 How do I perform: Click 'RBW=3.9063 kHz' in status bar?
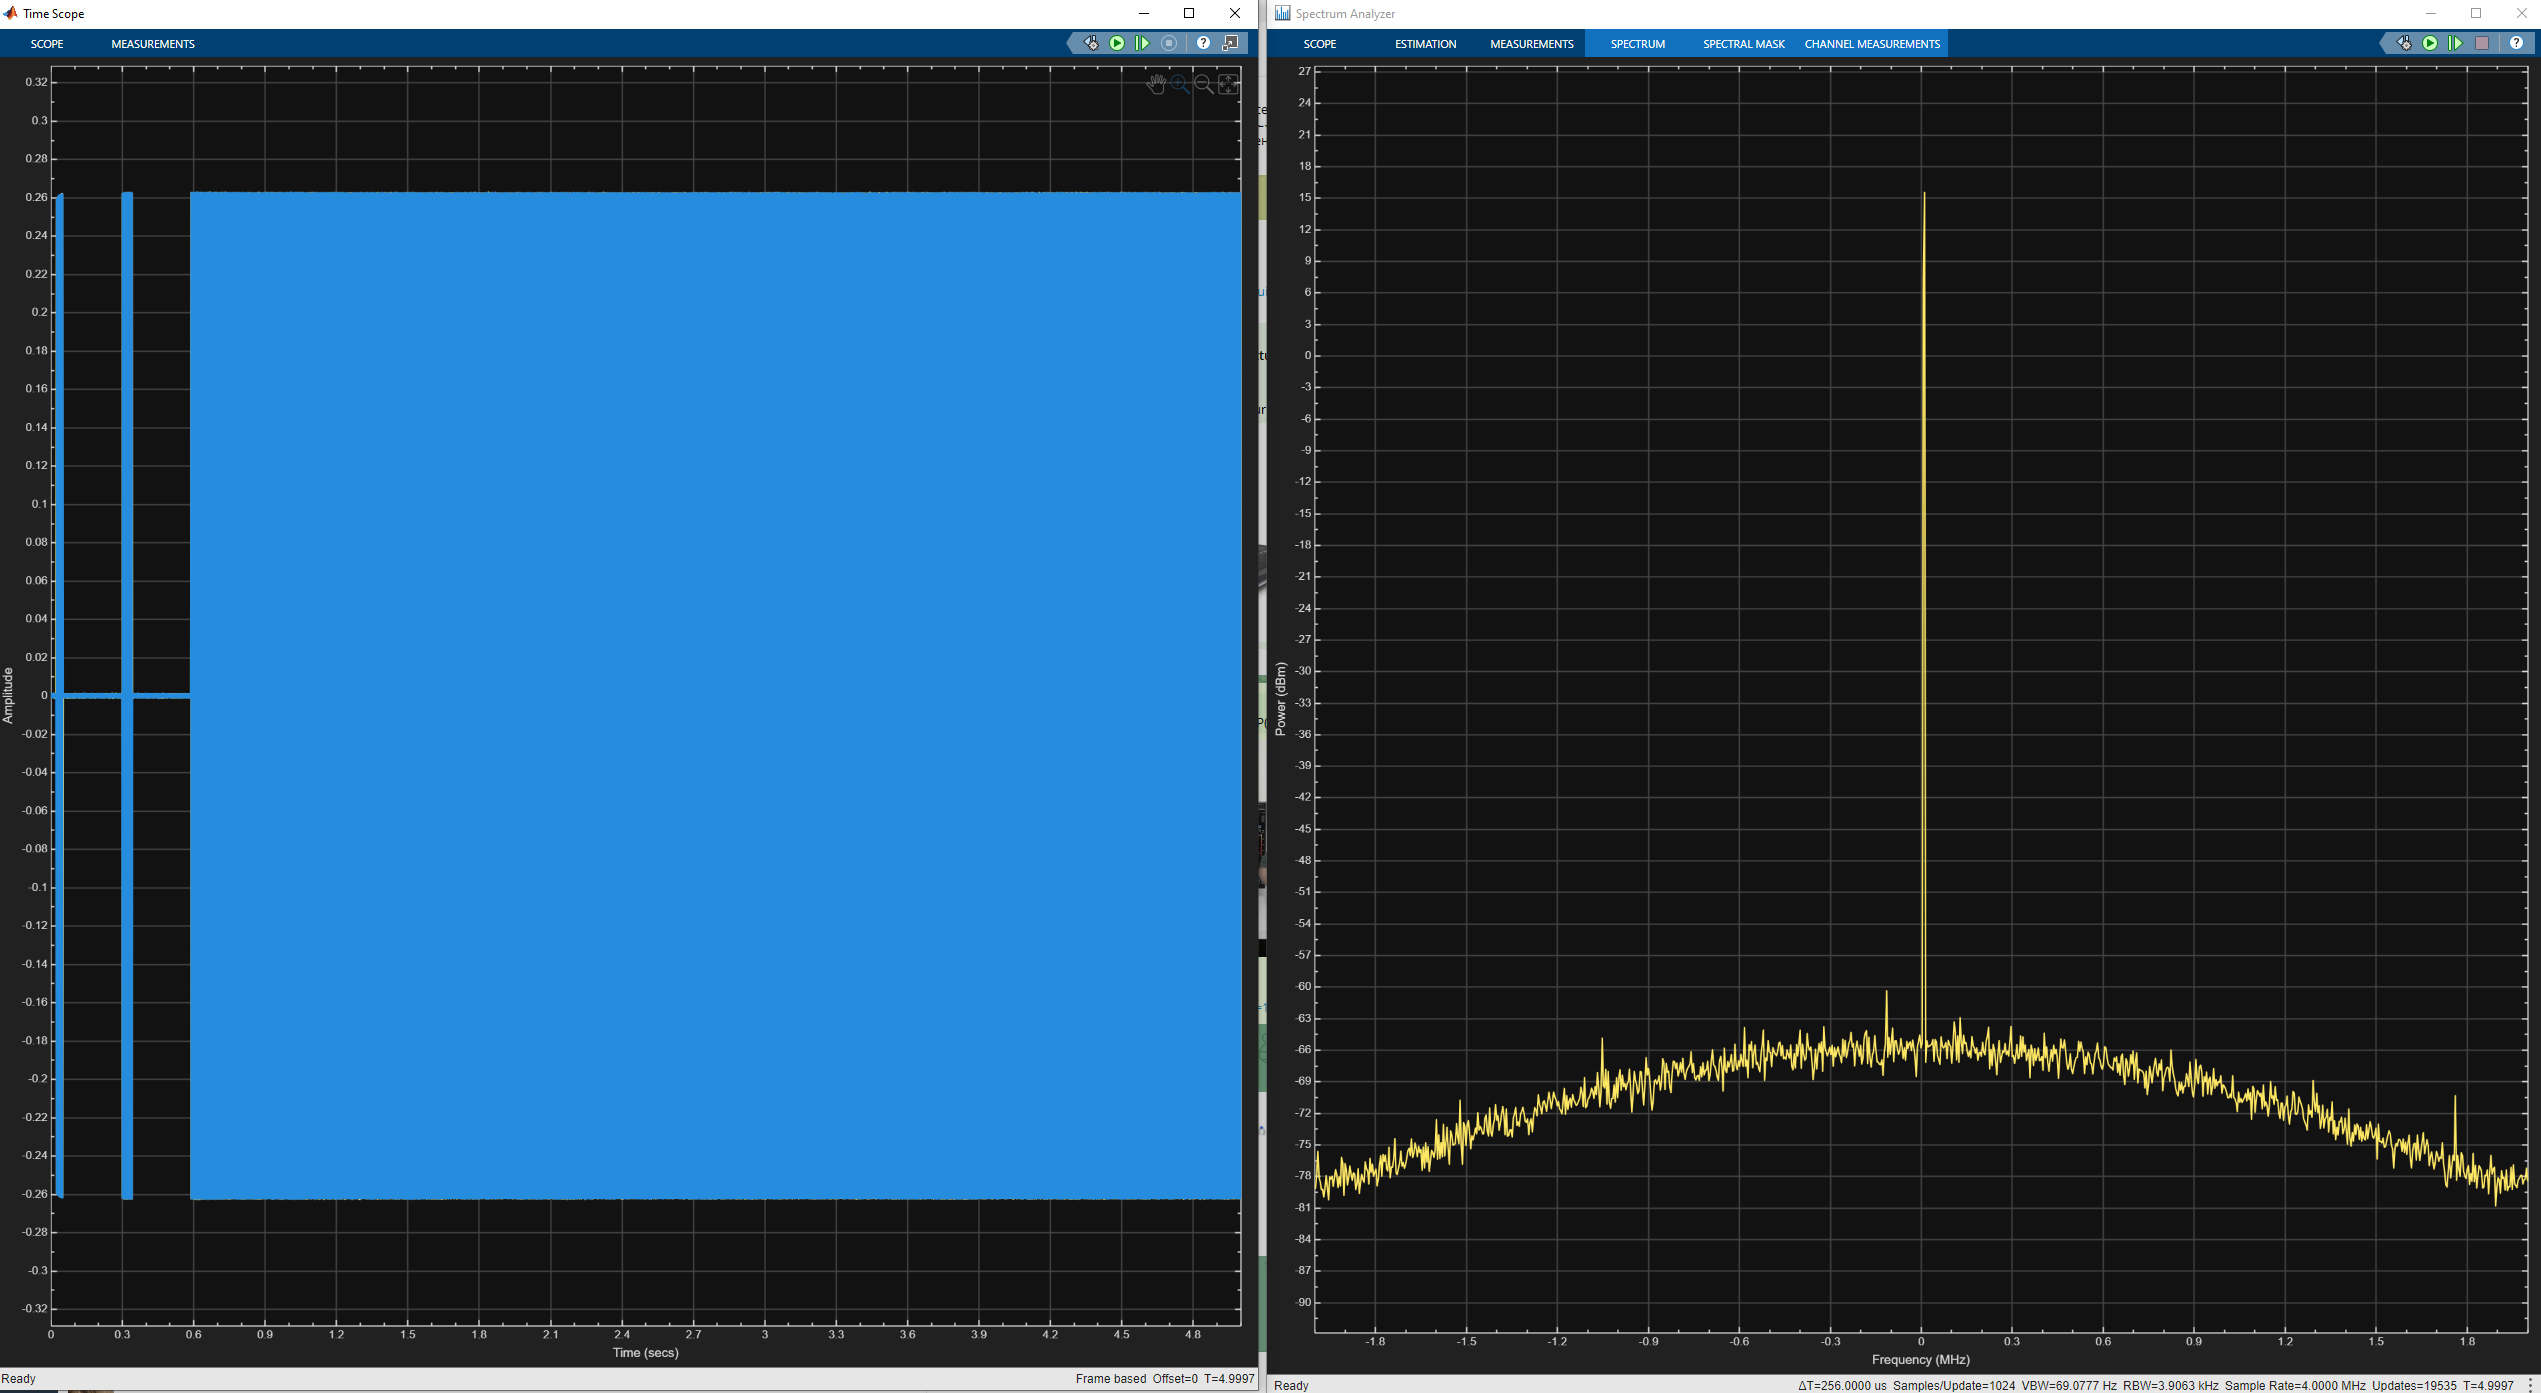coord(2171,1385)
